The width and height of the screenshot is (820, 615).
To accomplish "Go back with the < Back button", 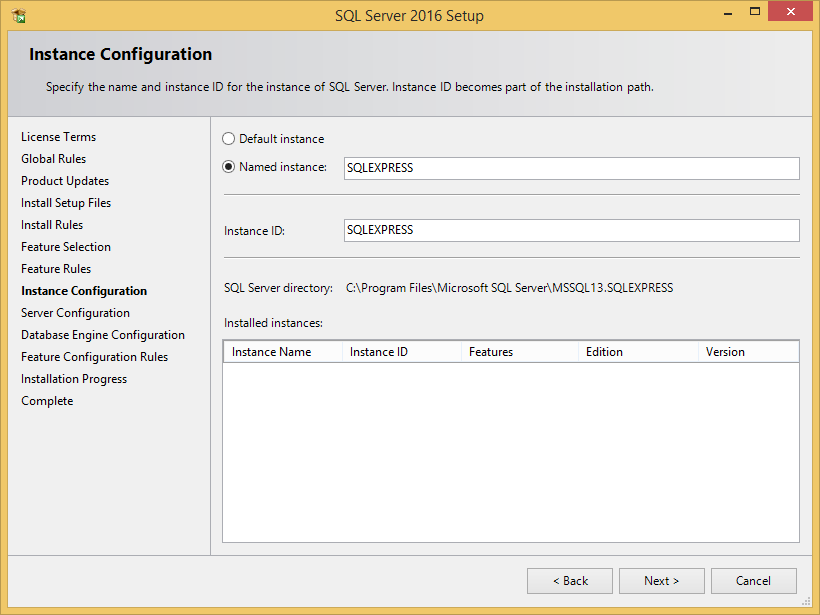I will point(570,581).
